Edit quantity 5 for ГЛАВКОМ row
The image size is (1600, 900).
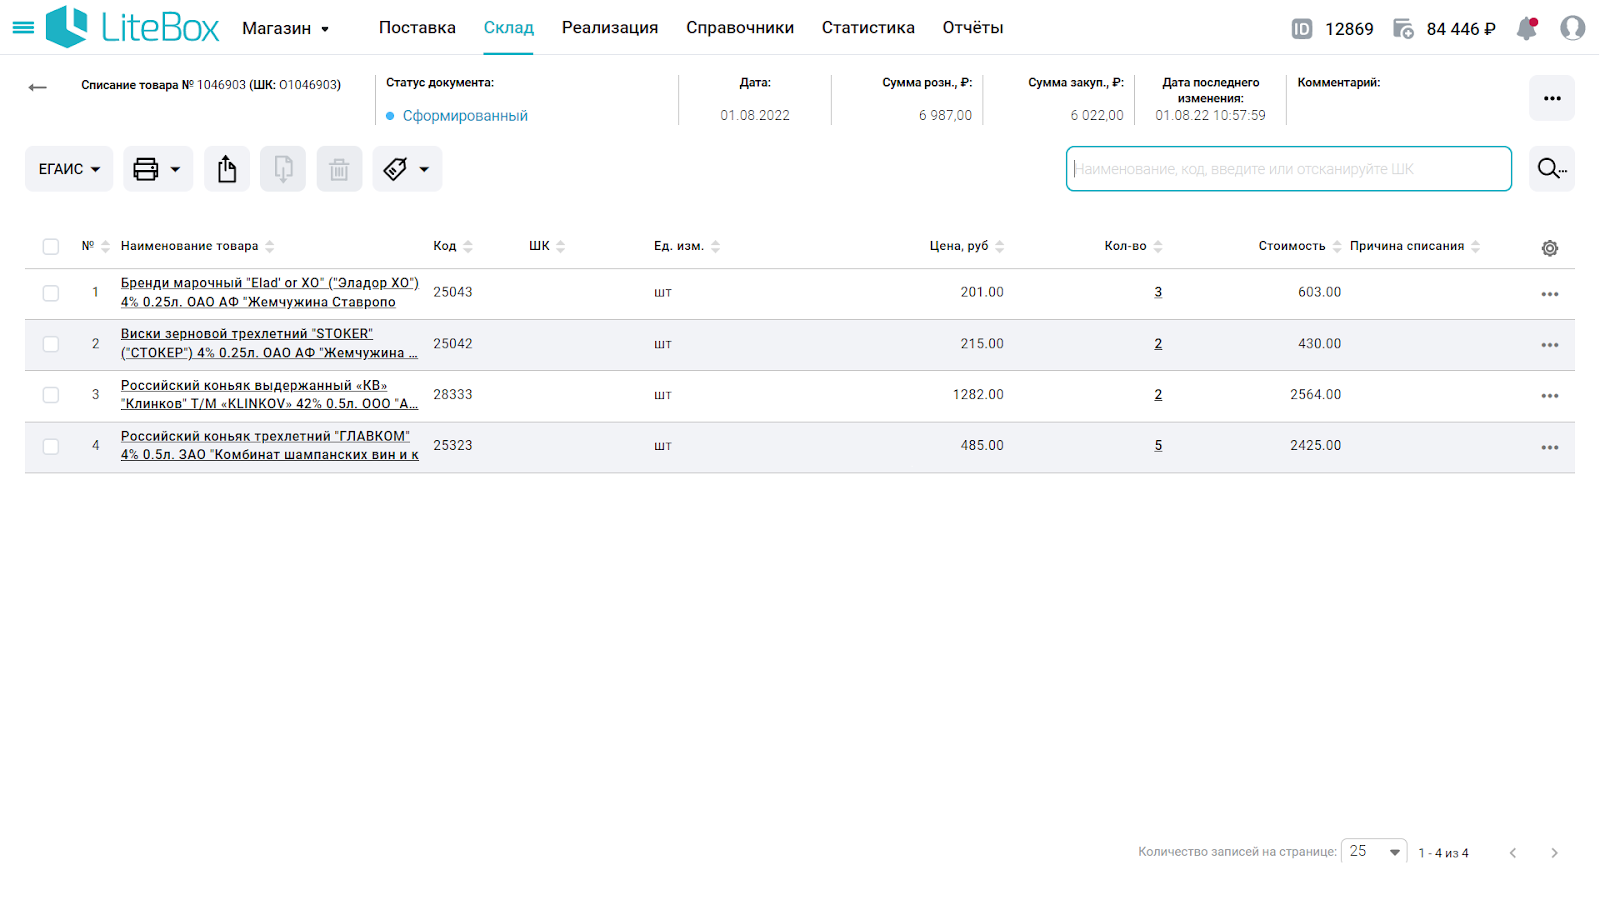coord(1158,446)
